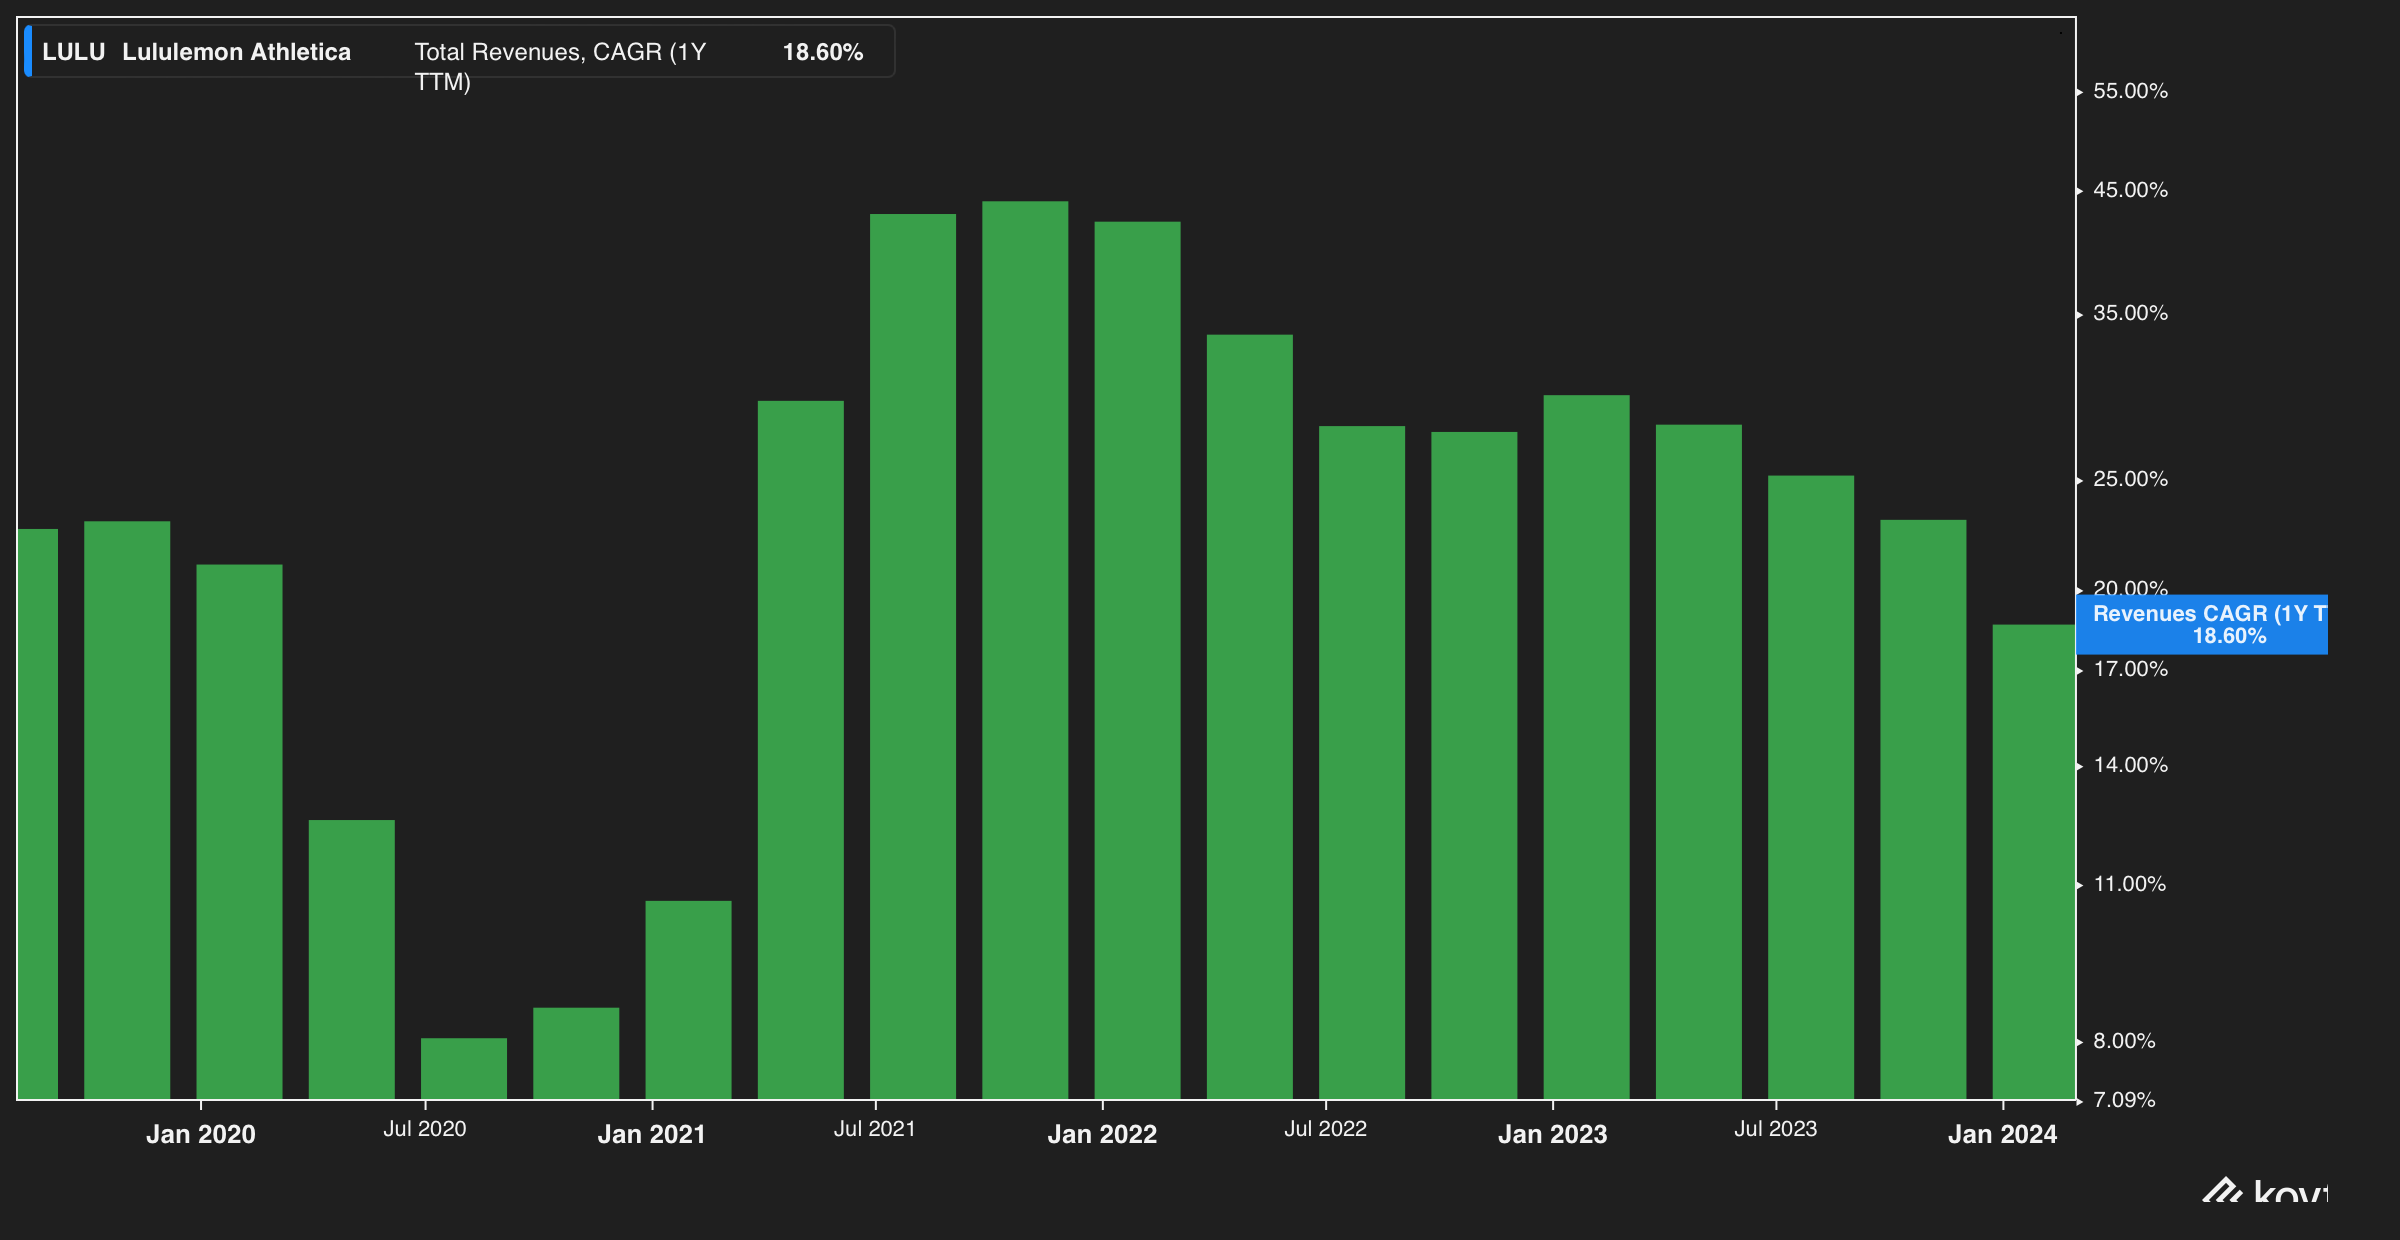Click the 25.00% y-axis label
The width and height of the screenshot is (2400, 1240).
tap(2130, 479)
